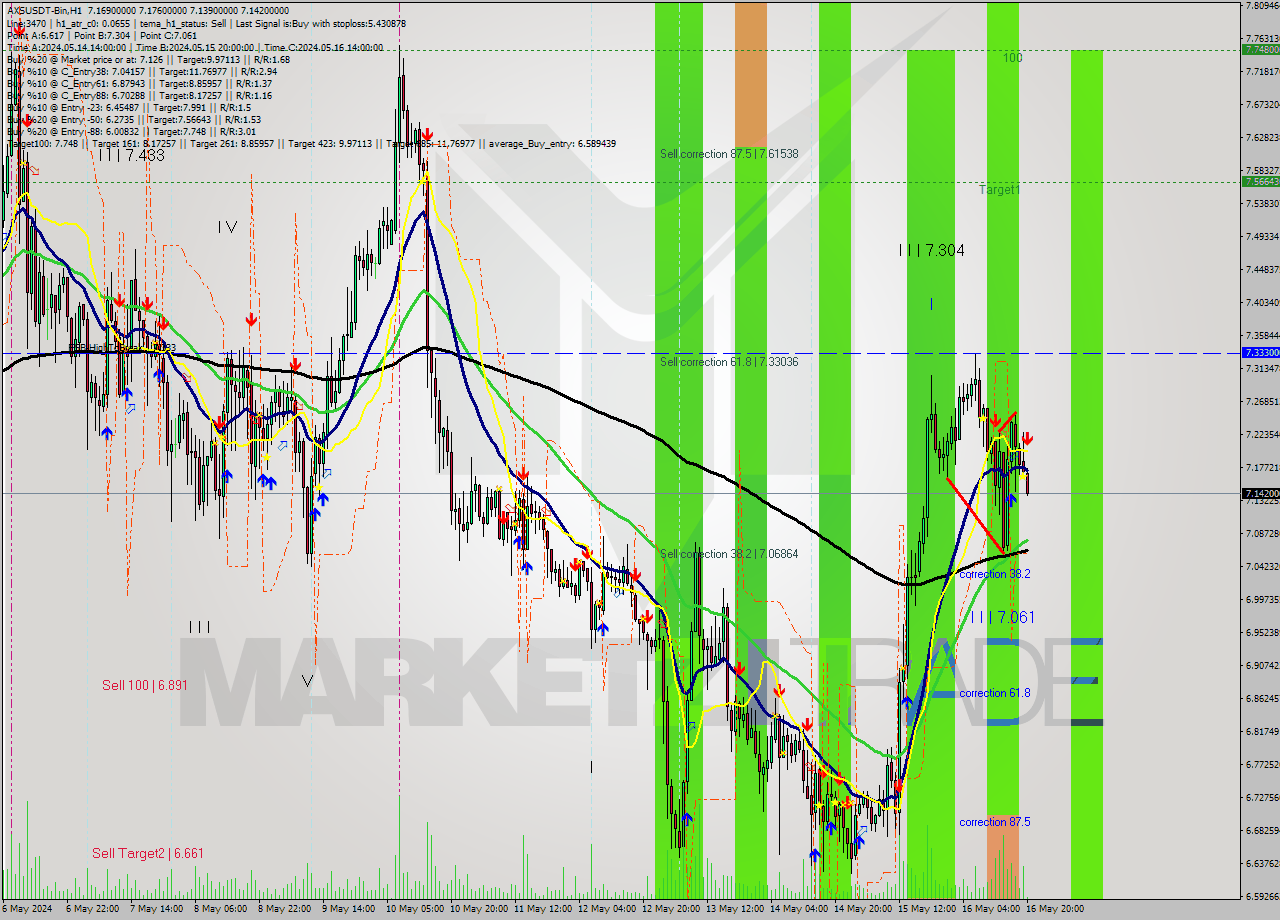Click the green 7.56643 price tag
Viewport: 1280px width, 920px height.
click(x=1260, y=181)
